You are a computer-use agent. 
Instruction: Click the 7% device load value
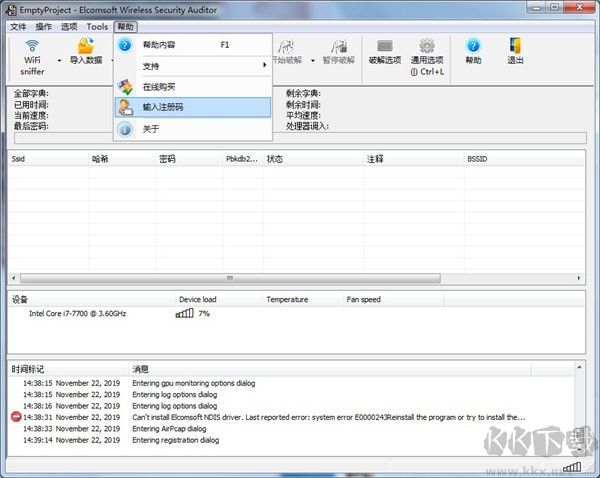tap(204, 313)
